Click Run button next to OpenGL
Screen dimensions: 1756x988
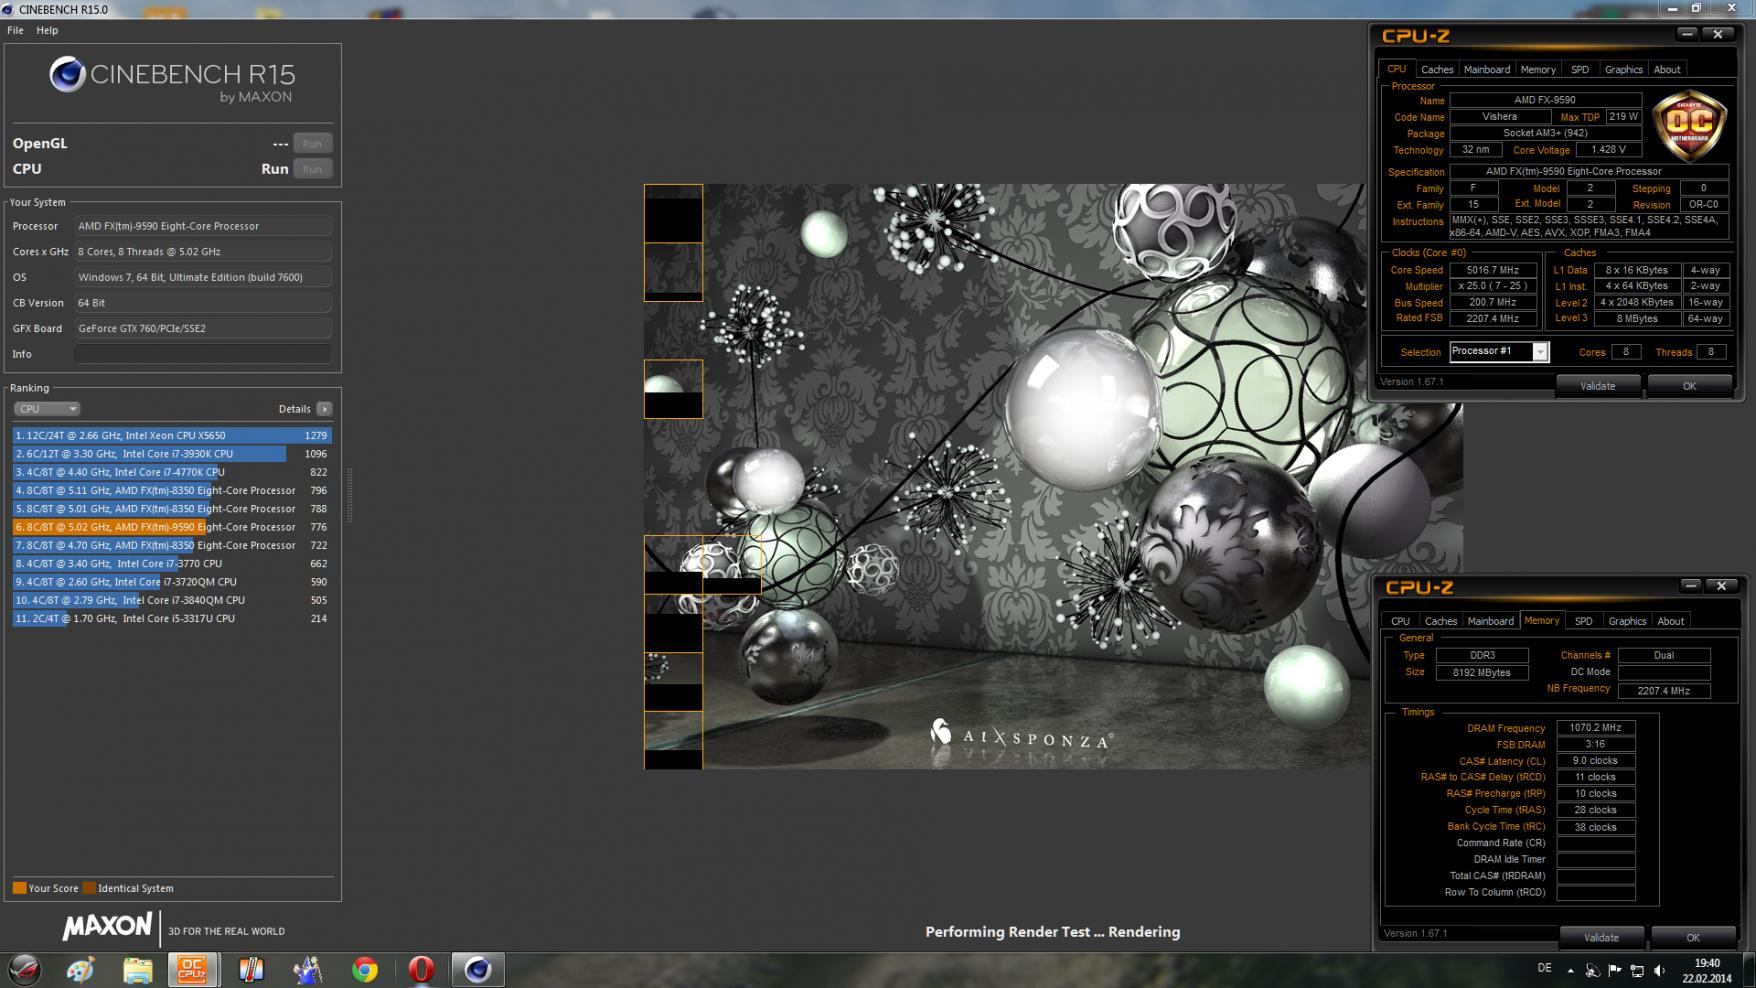tap(312, 143)
